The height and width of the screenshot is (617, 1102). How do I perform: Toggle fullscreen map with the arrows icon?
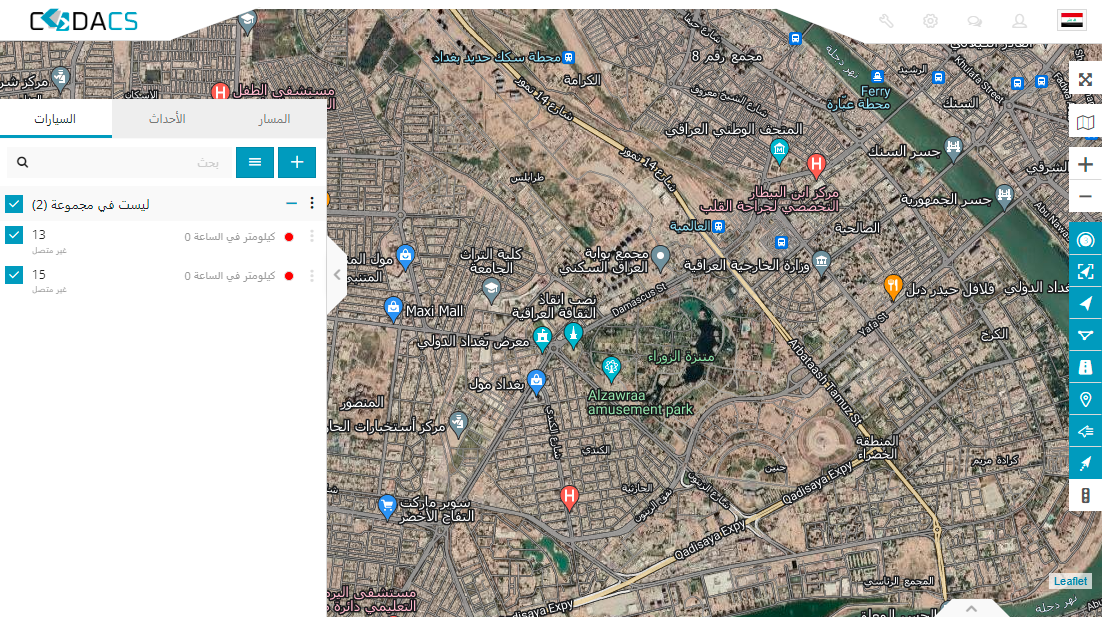click(x=1085, y=79)
